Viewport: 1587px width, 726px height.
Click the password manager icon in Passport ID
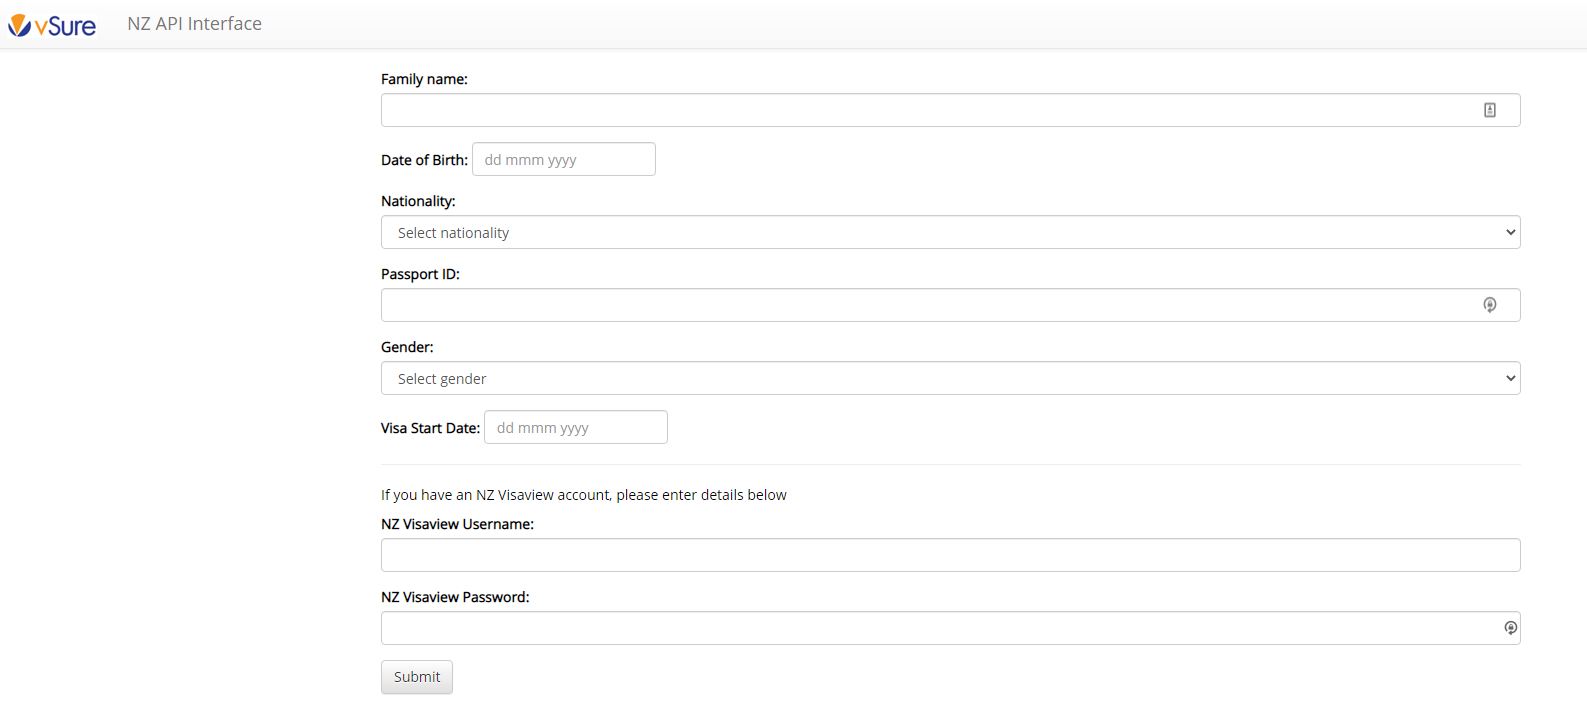coord(1489,305)
